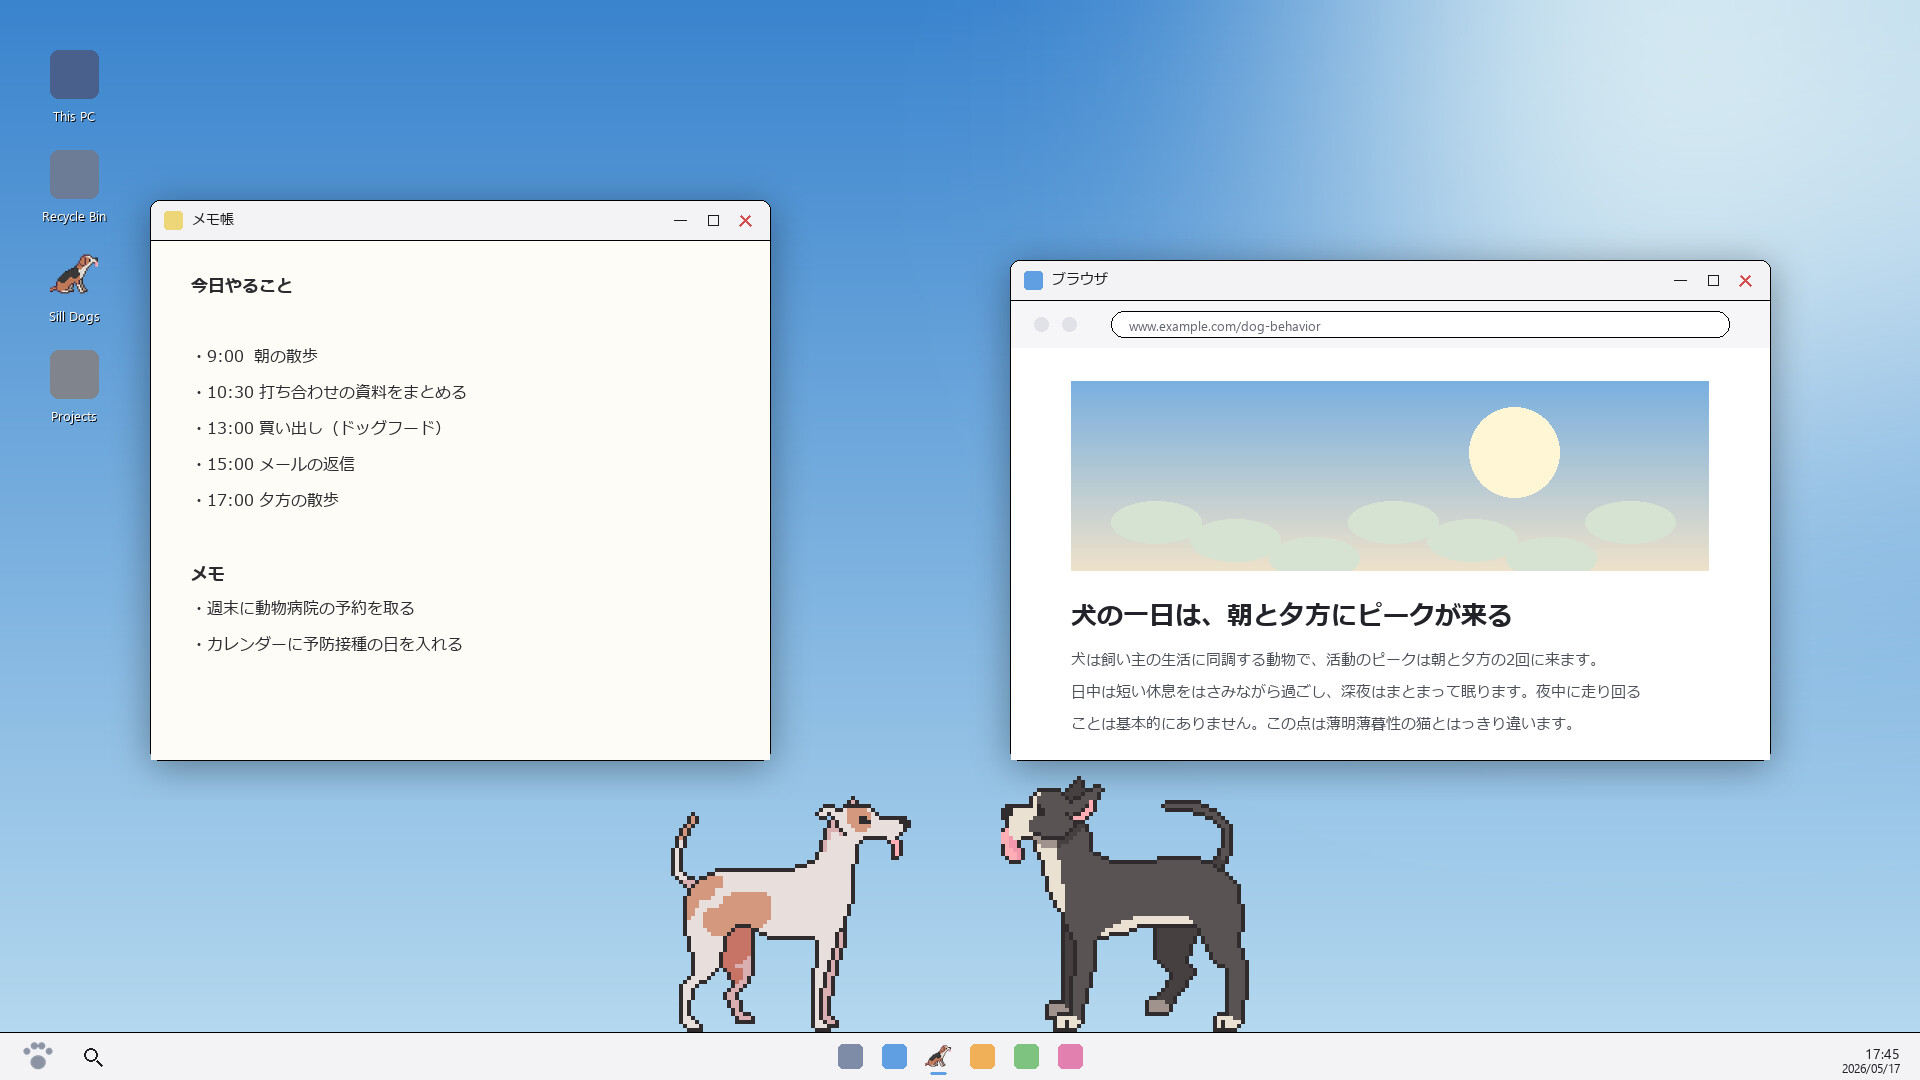Image resolution: width=1920 pixels, height=1080 pixels.
Task: Click the yellow メモ帳 title bar icon
Action: 173,220
